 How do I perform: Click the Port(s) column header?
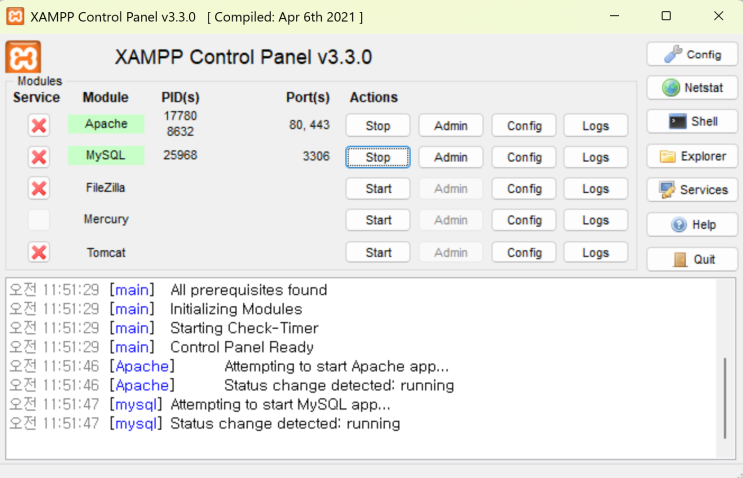pyautogui.click(x=308, y=97)
